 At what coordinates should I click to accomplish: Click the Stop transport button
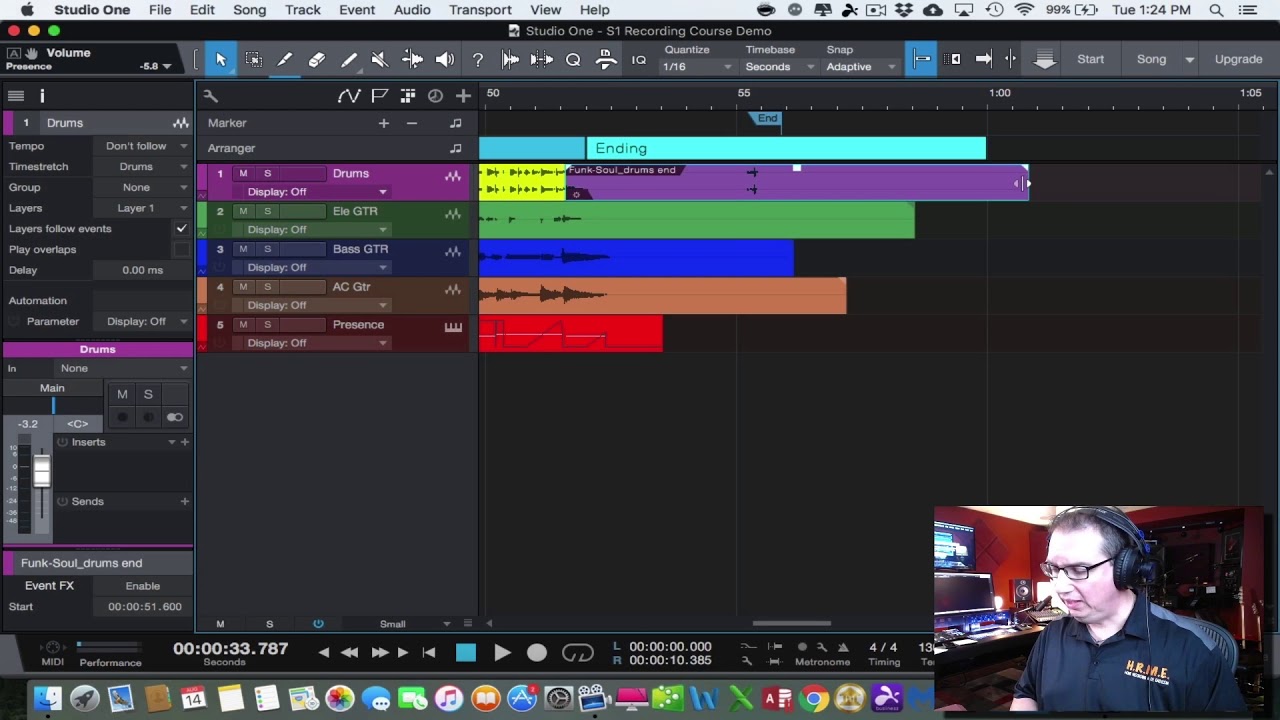tap(466, 653)
